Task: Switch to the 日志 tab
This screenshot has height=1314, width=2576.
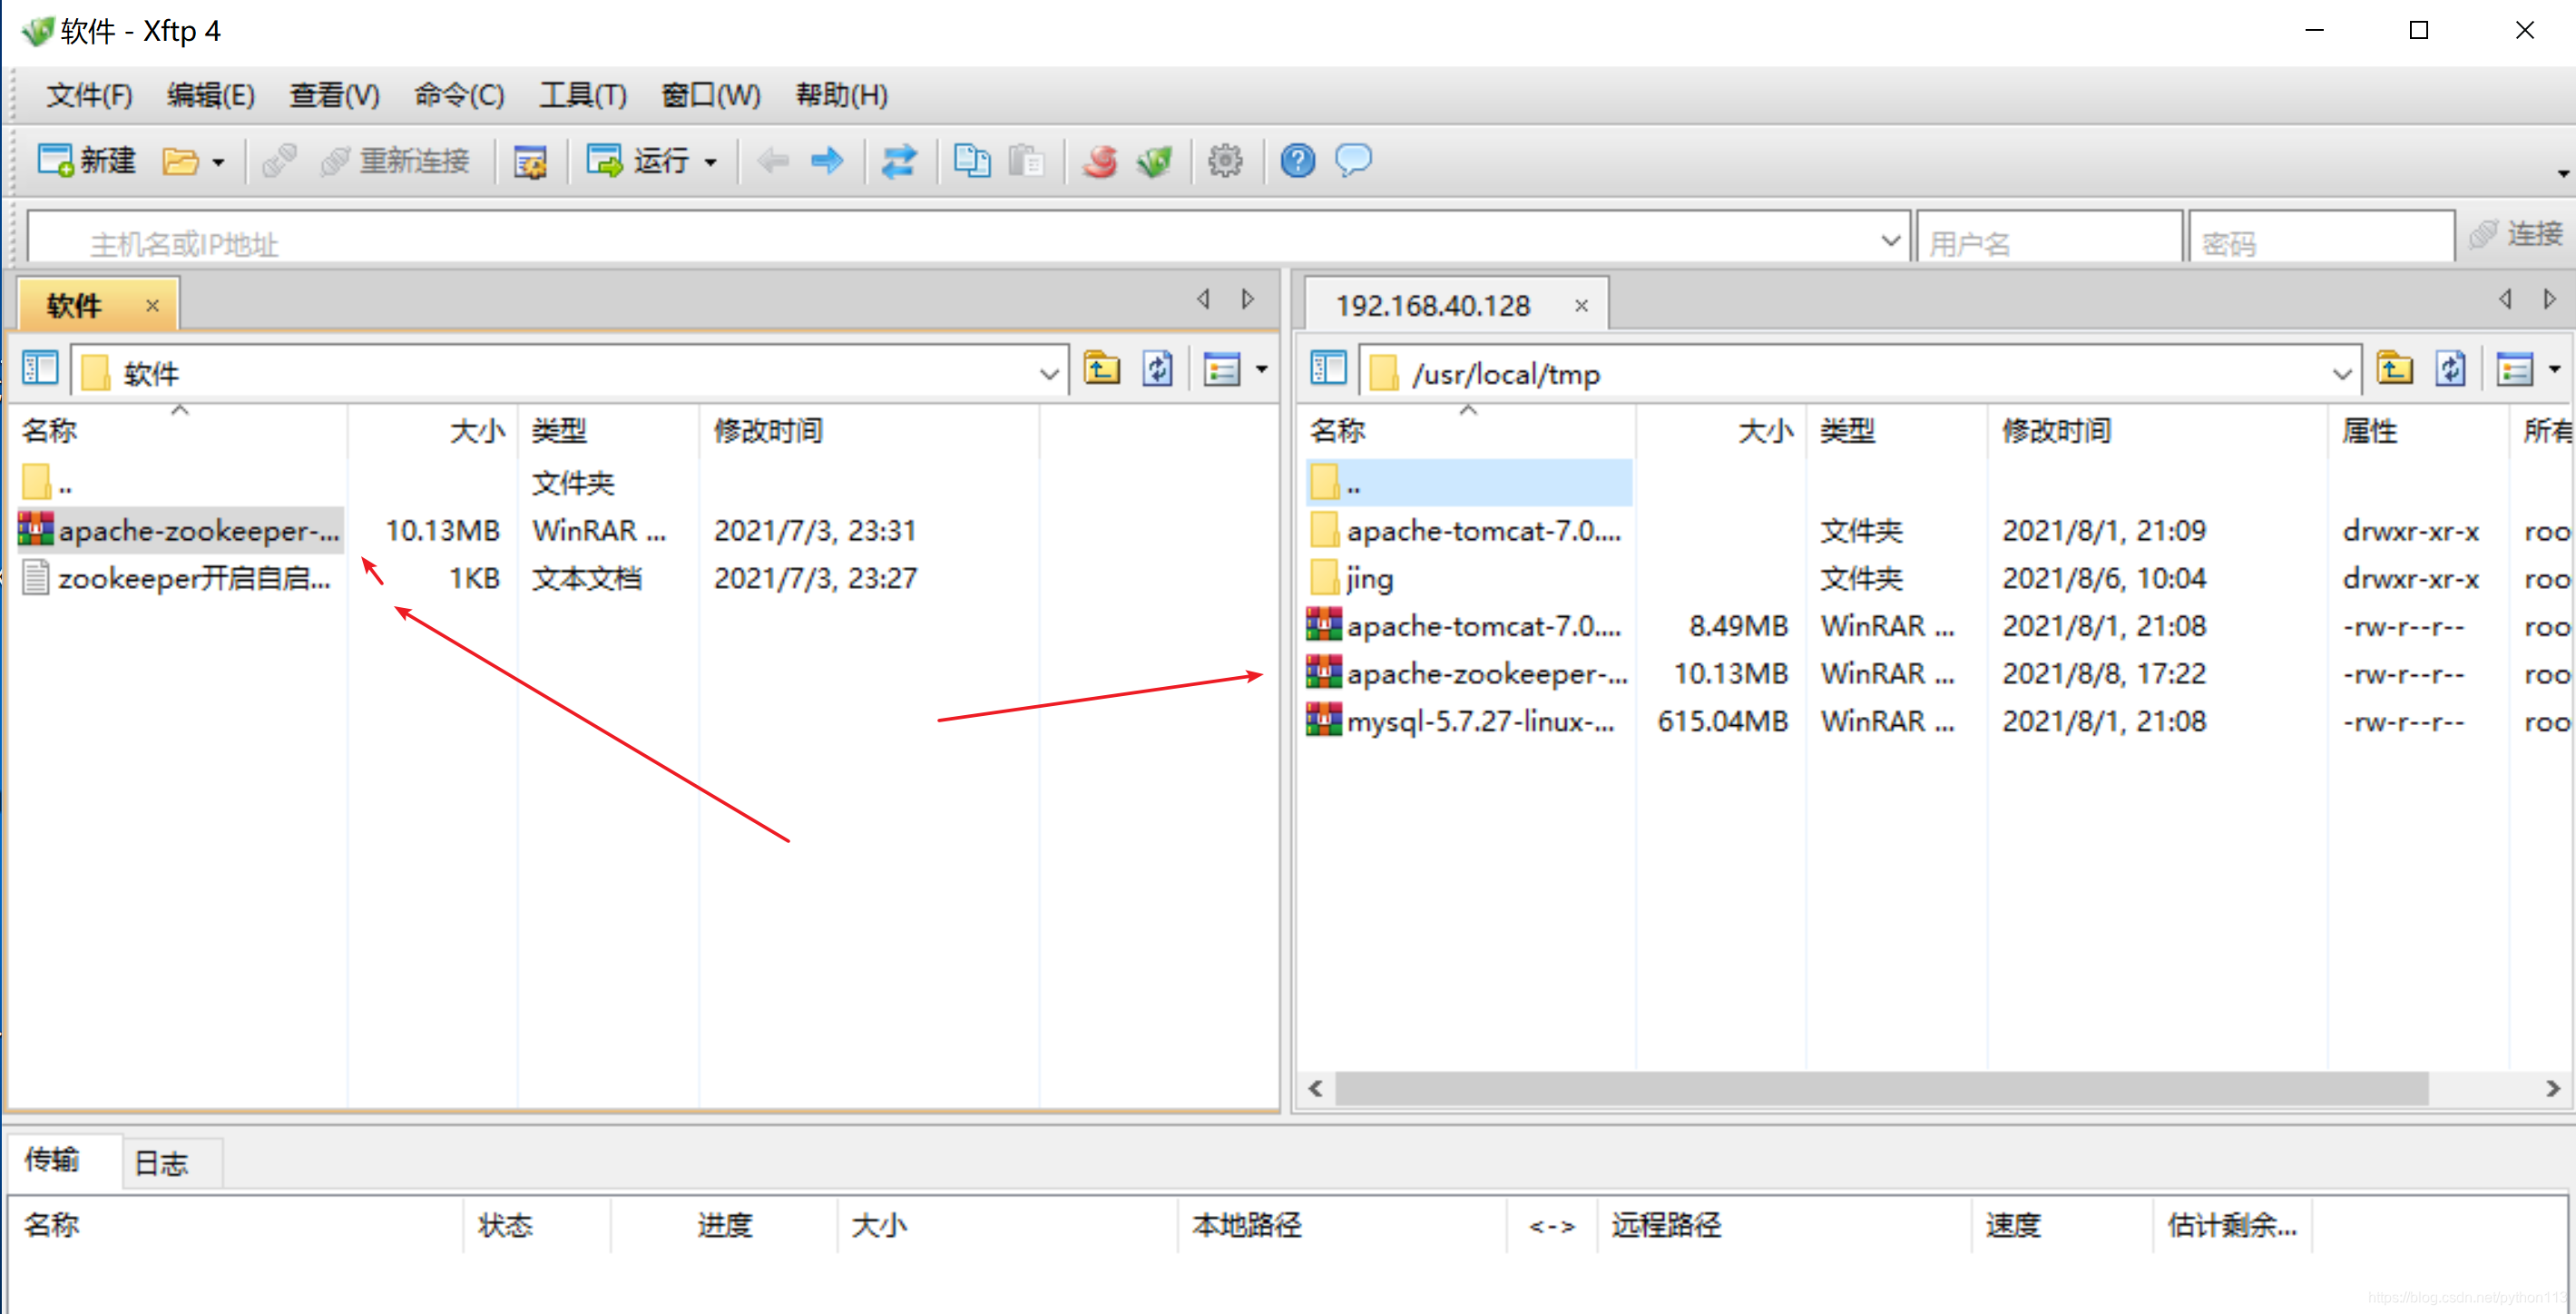Action: [161, 1162]
